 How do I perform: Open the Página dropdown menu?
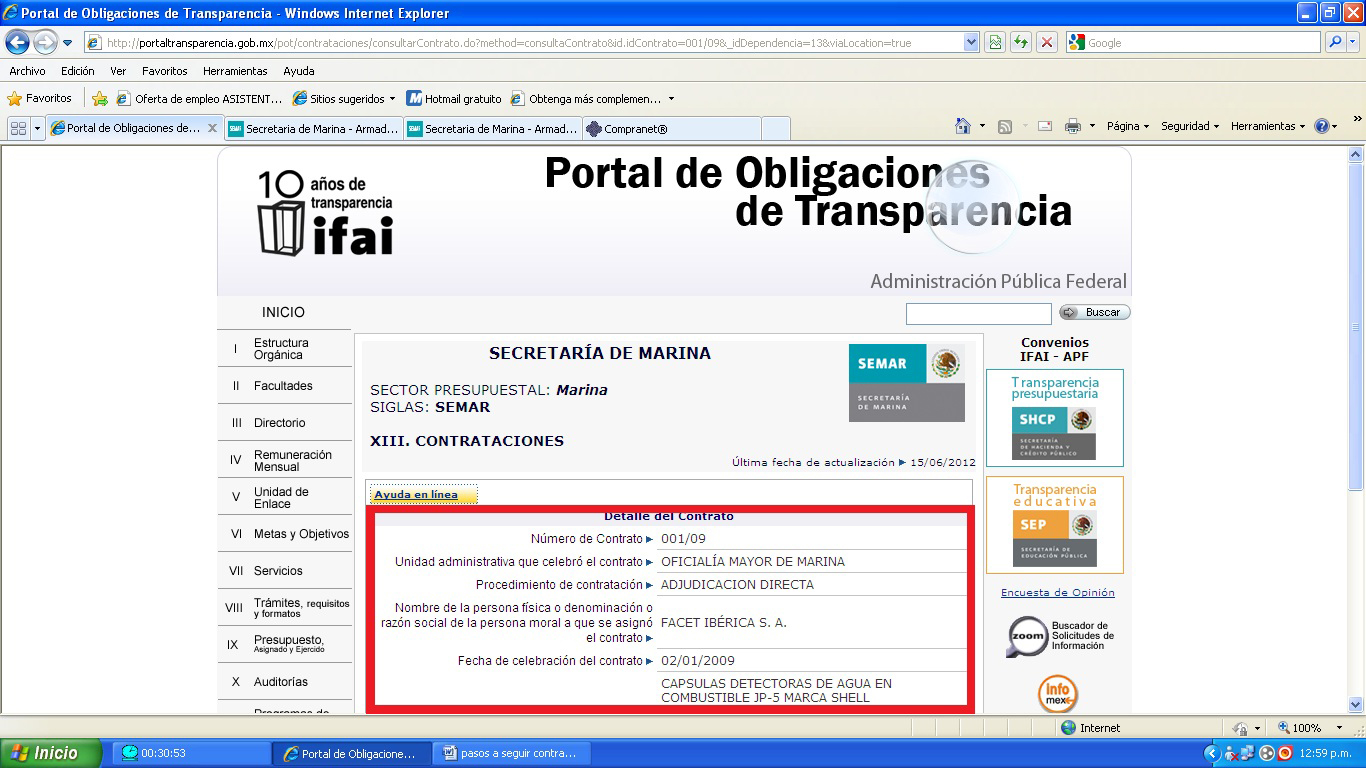1128,127
